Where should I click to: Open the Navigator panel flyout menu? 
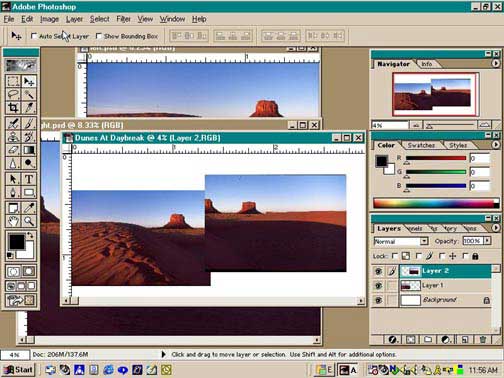(495, 63)
